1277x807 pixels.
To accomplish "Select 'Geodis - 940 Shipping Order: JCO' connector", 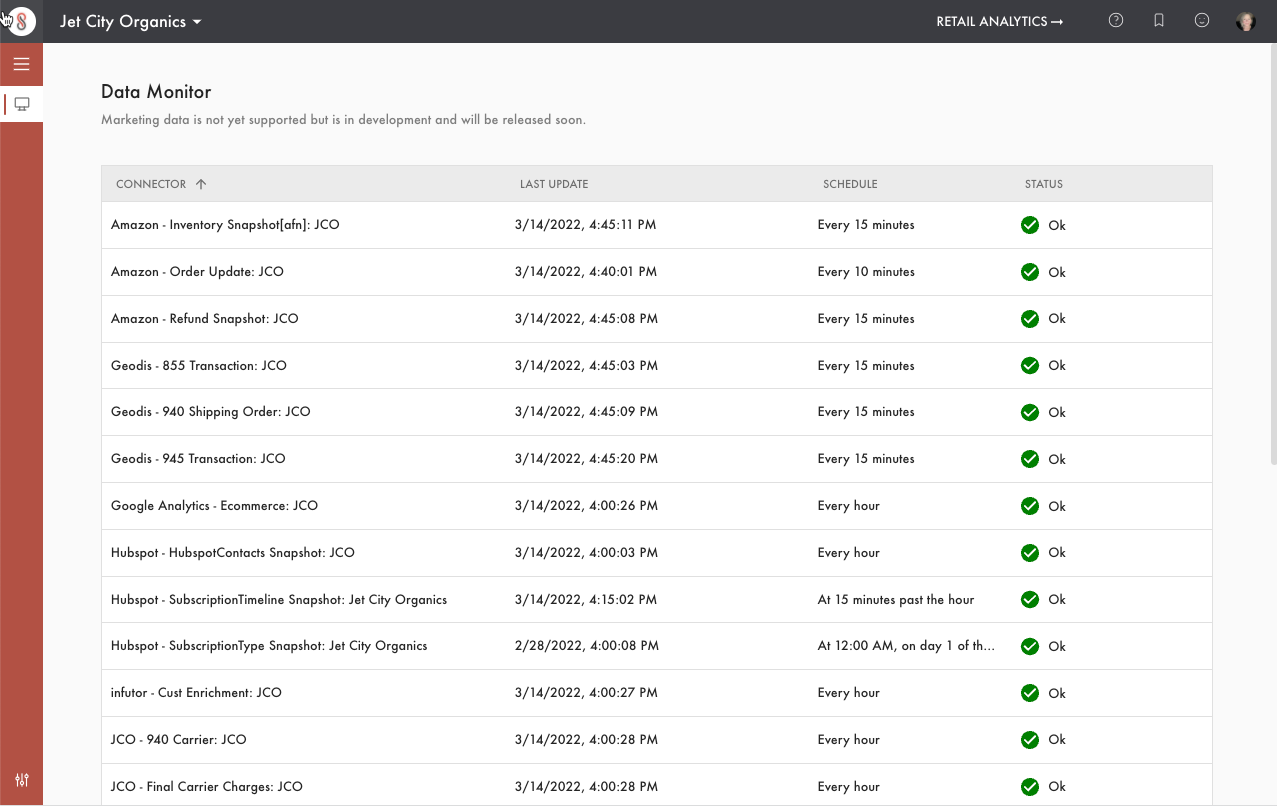I will pos(211,412).
